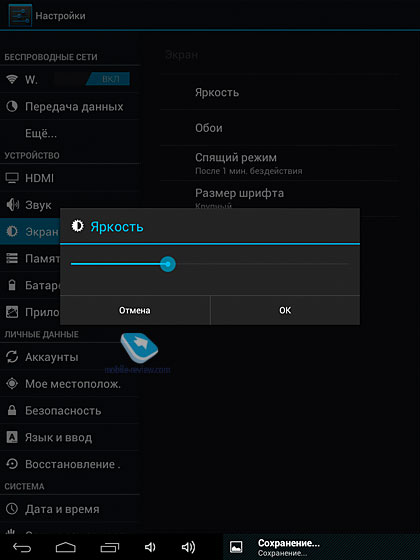420x560 pixels.
Task: Turn off the Wi-Fi ВКЛ switch
Action: pyautogui.click(x=108, y=79)
